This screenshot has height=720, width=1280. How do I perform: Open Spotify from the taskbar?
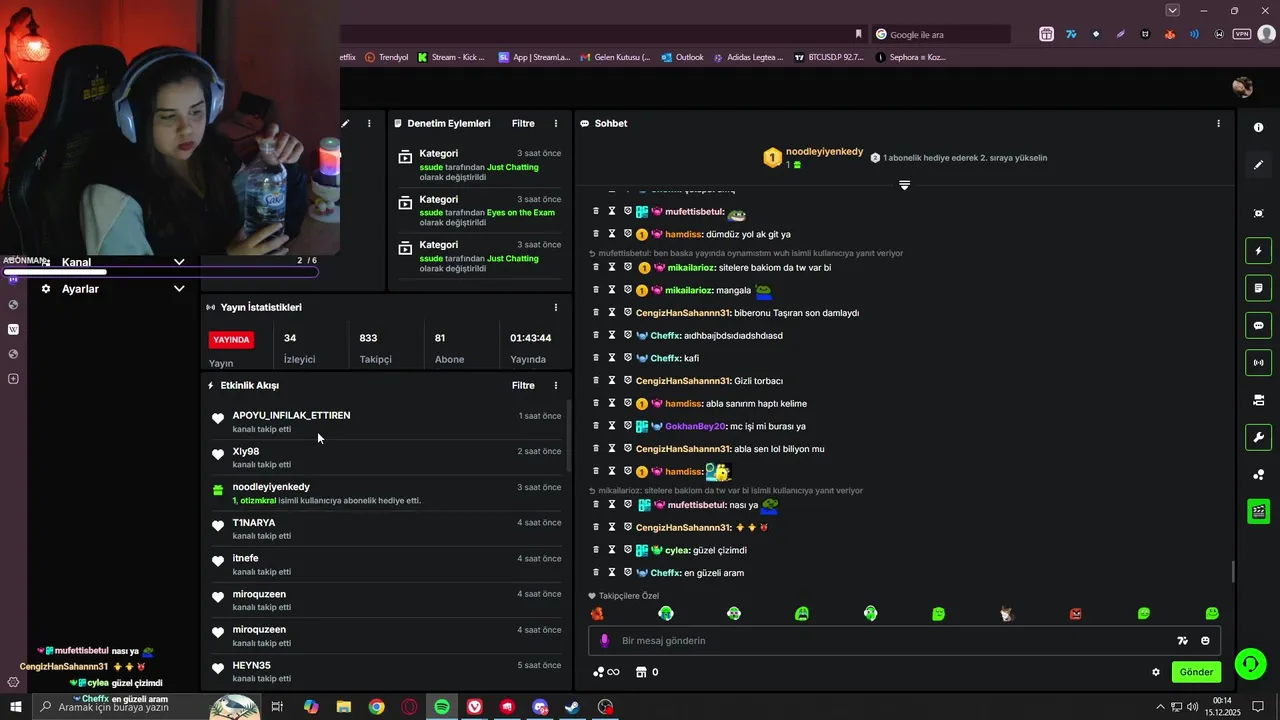(x=441, y=707)
